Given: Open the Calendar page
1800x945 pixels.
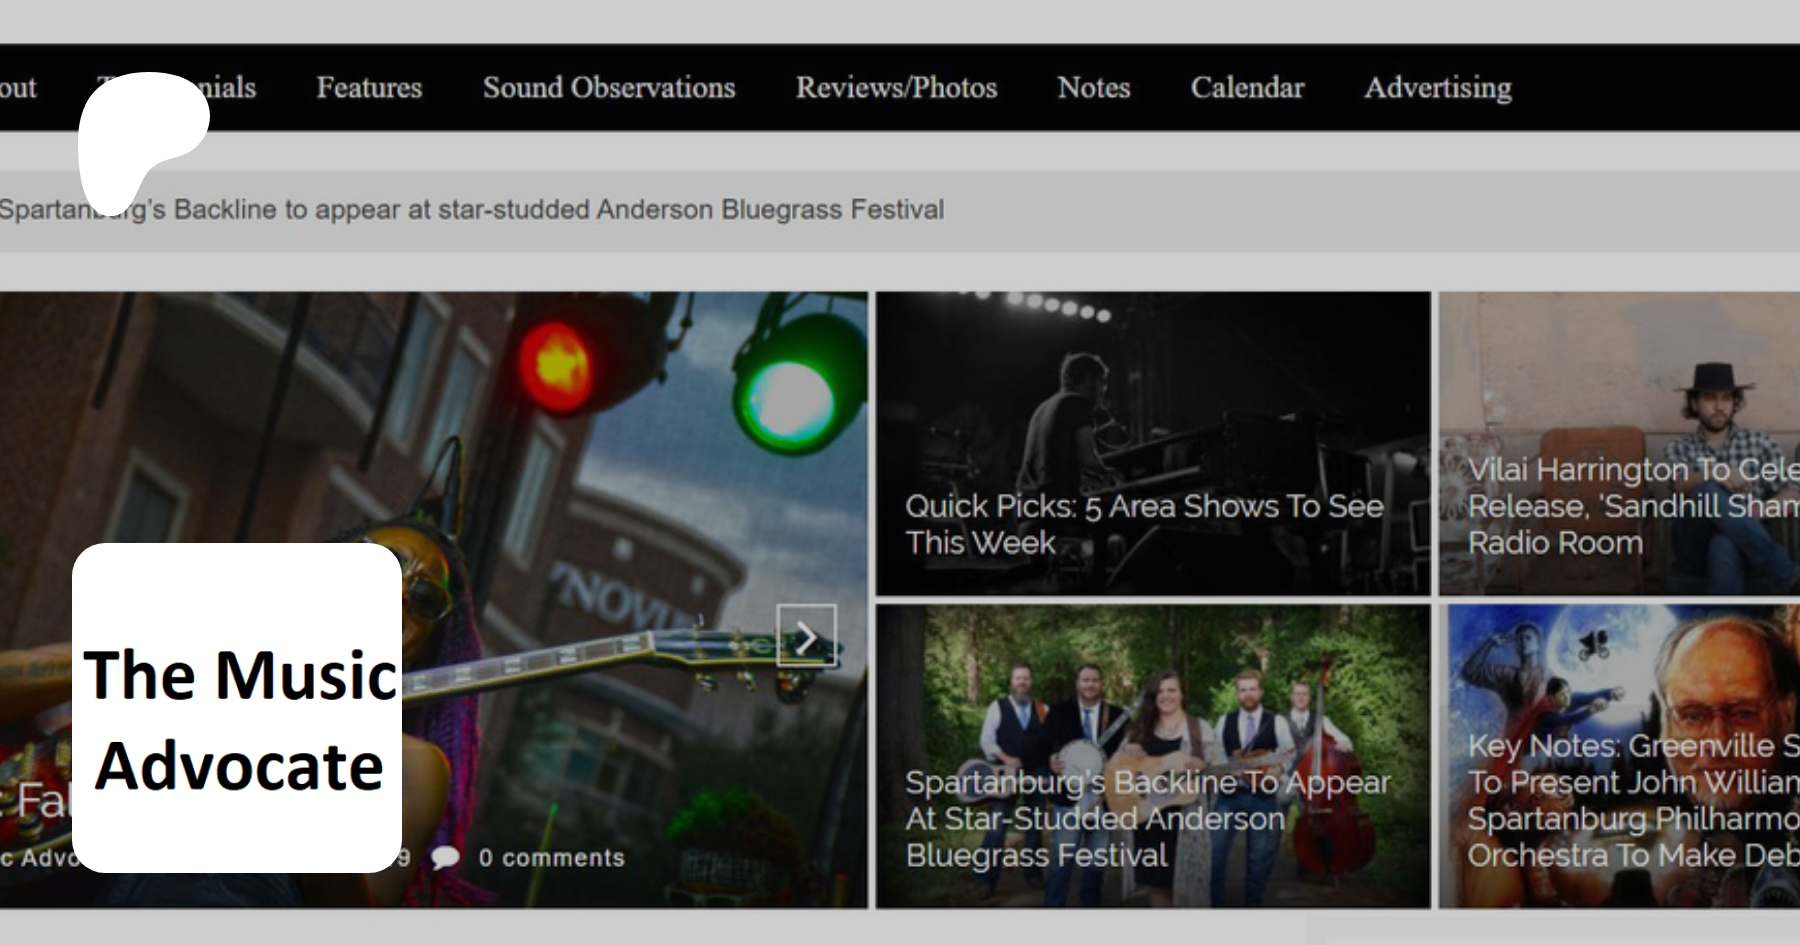Looking at the screenshot, I should pos(1247,88).
